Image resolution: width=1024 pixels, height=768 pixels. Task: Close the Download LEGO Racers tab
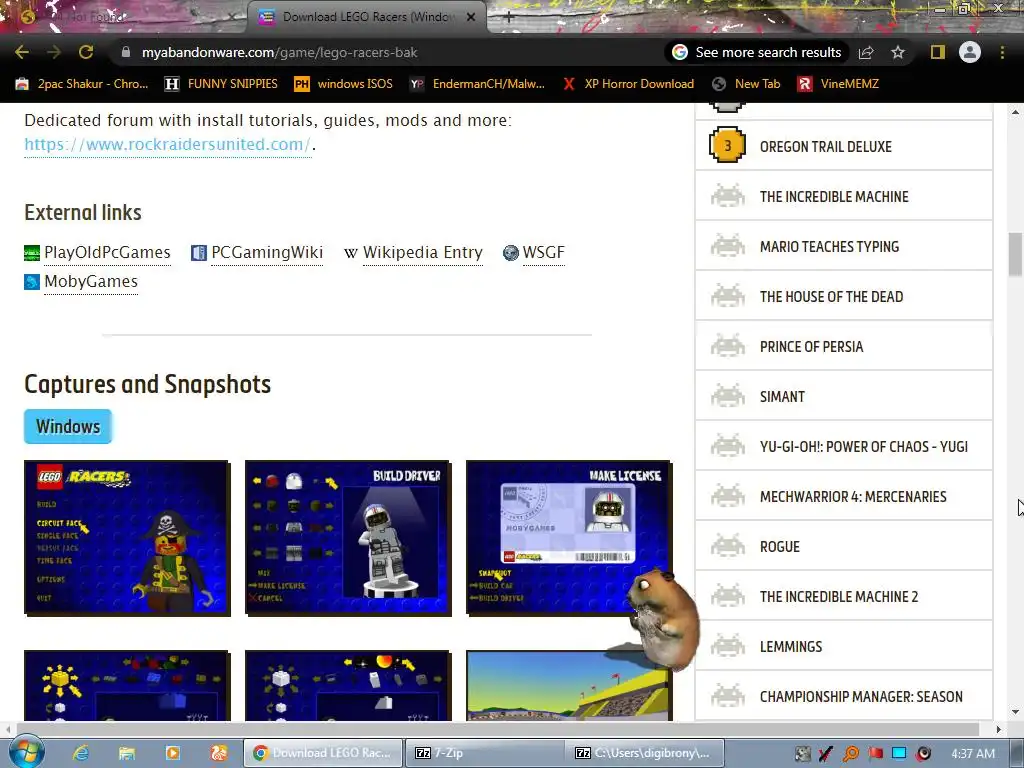(471, 17)
